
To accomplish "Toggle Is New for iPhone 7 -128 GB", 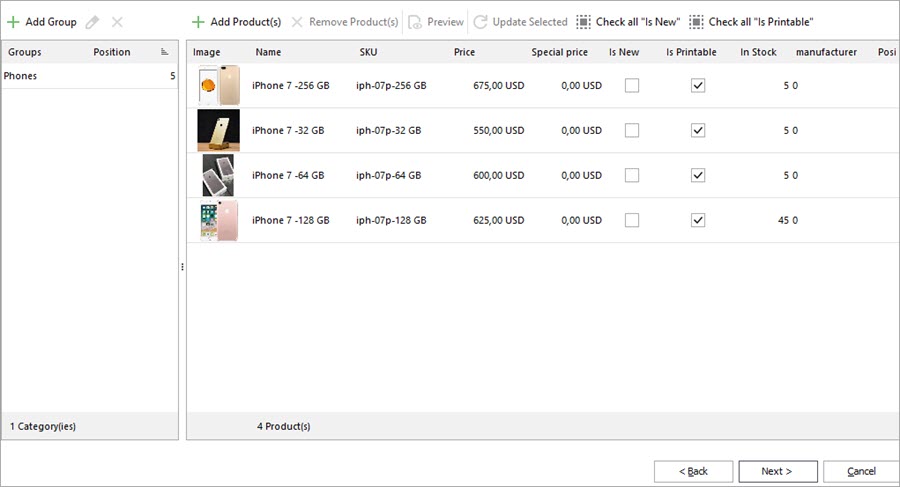I will 632,220.
